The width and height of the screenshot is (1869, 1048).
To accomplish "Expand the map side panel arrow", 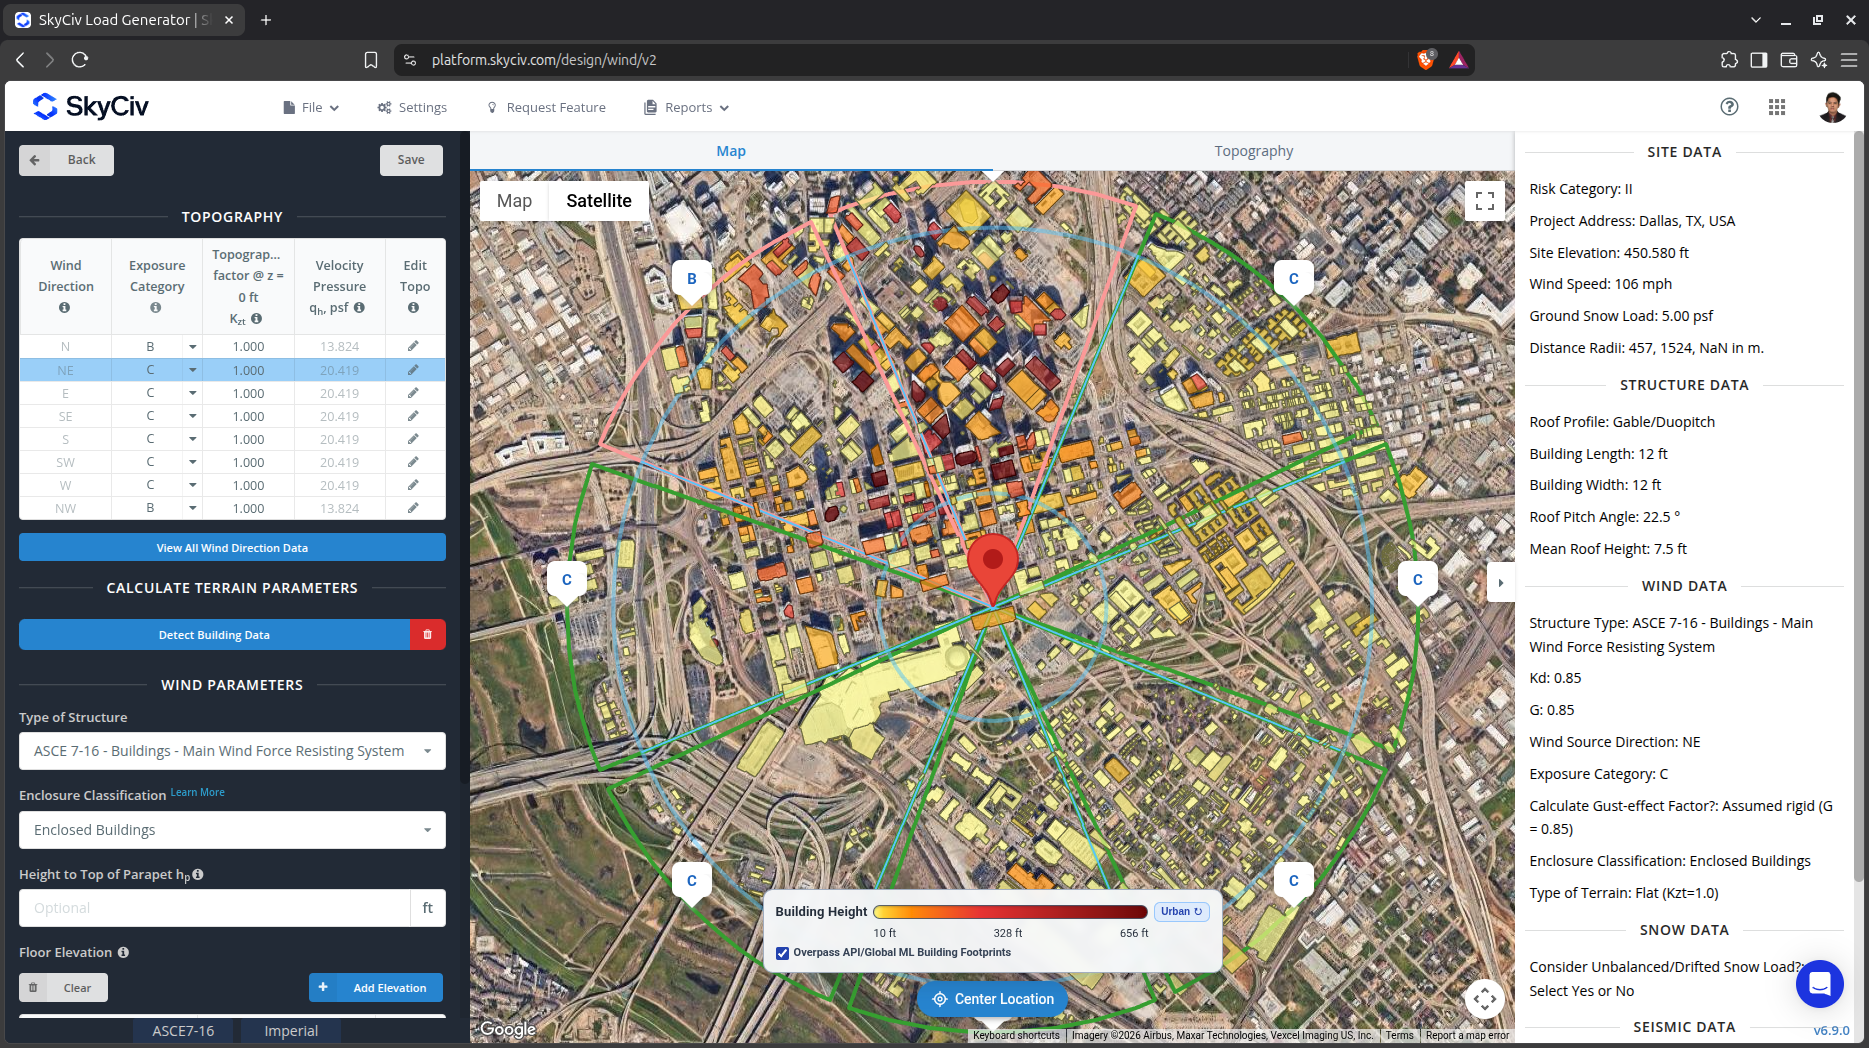I will point(1500,582).
